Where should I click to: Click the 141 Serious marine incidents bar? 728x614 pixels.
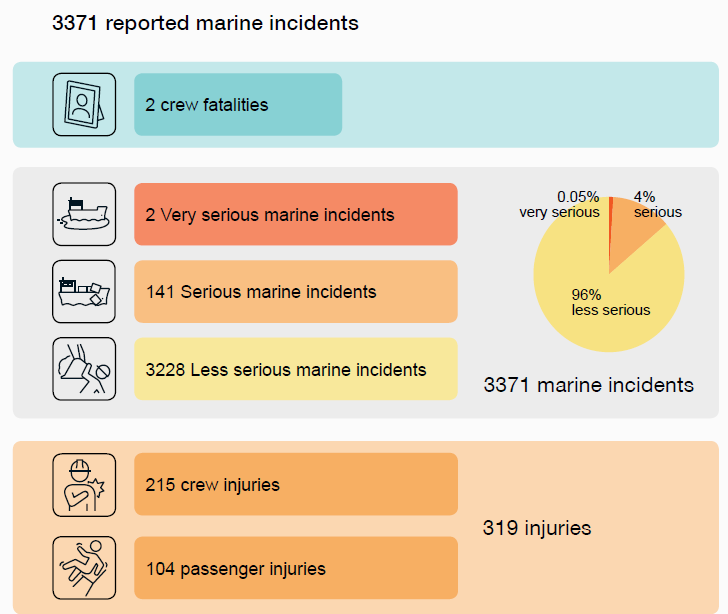295,292
